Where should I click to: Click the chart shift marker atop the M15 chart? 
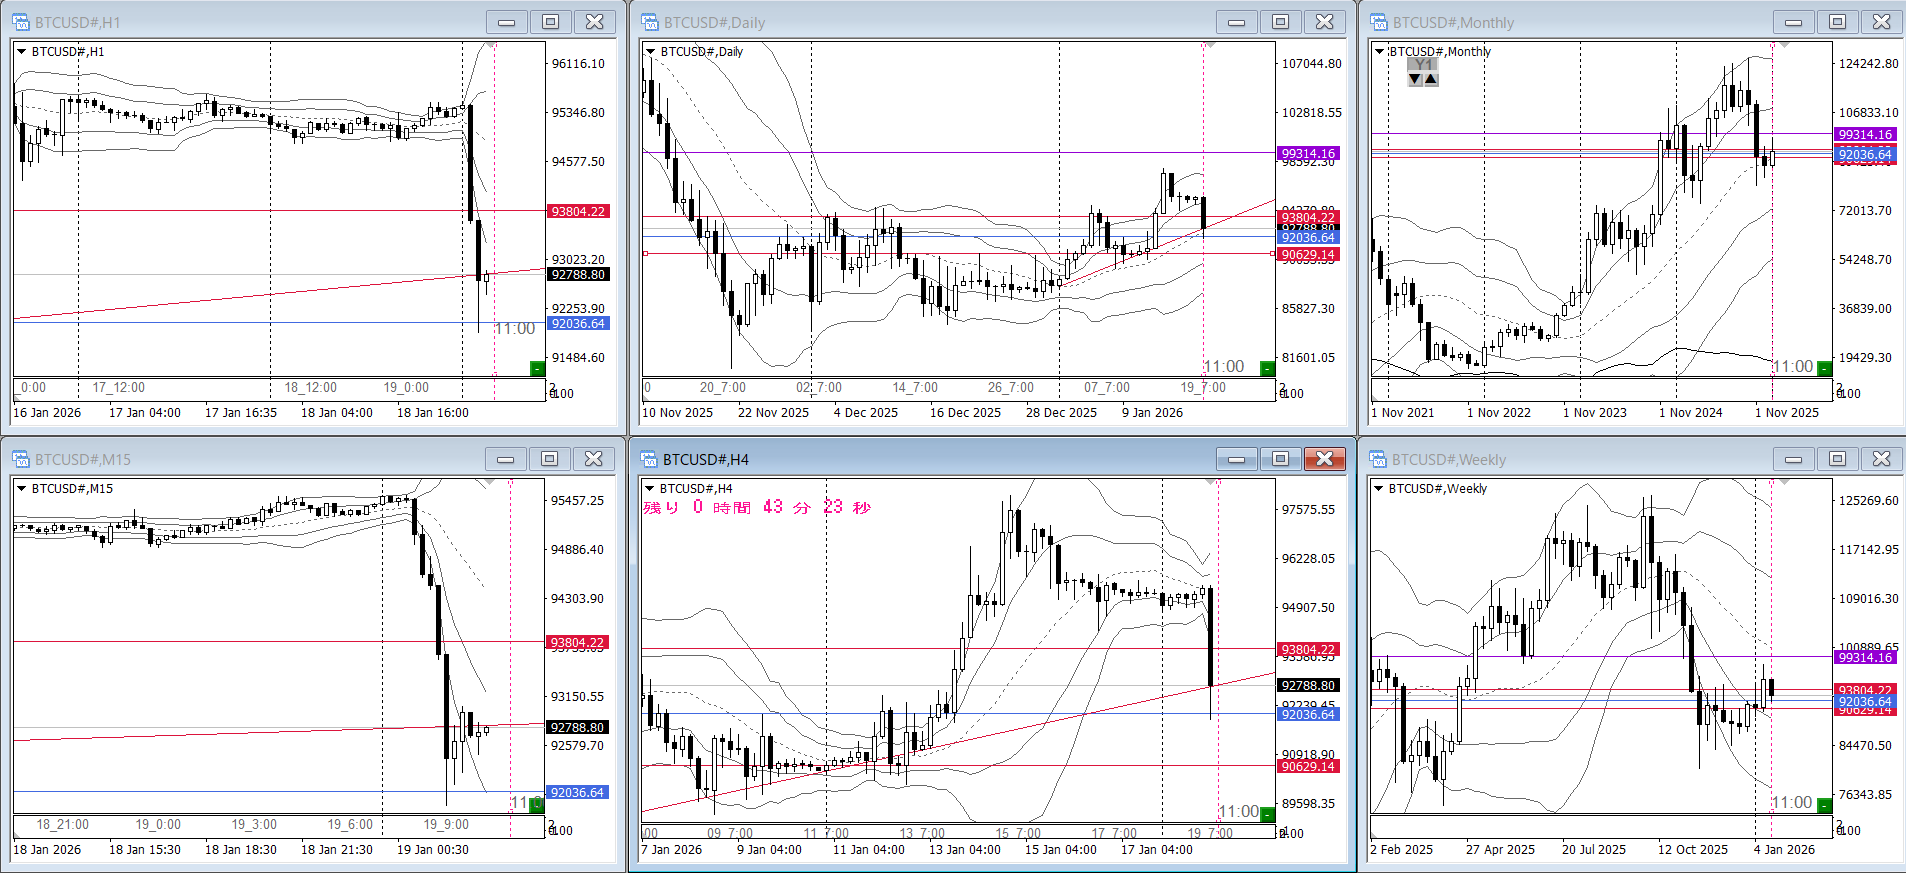pos(487,483)
